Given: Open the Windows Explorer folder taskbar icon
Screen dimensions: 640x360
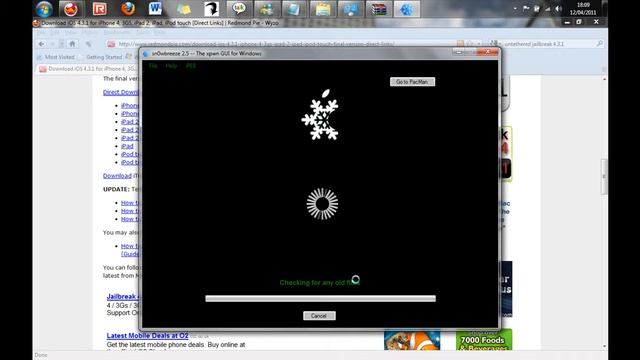Looking at the screenshot, I should click(322, 9).
